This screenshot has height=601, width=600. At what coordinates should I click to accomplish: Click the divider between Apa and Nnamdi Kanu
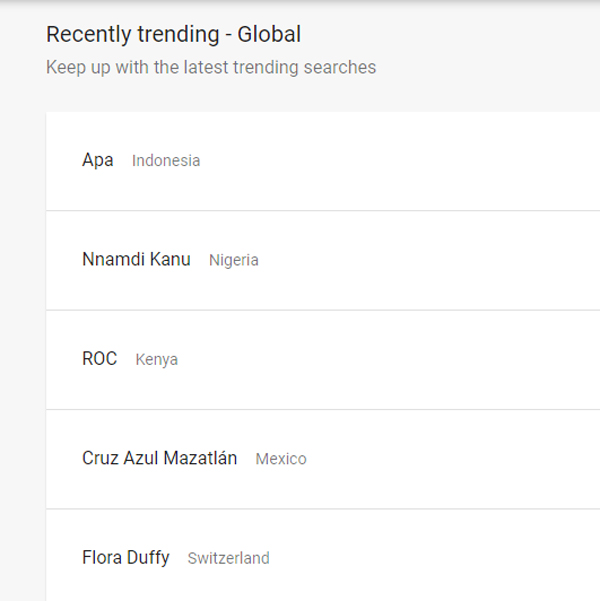click(x=320, y=210)
